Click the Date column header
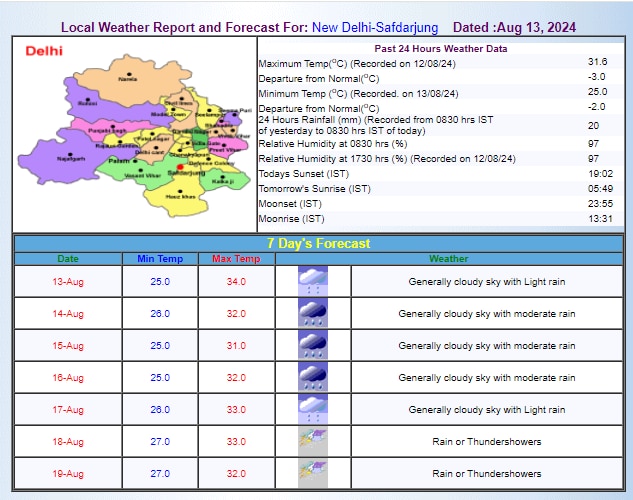Viewport: 633px width, 500px height. coord(67,259)
